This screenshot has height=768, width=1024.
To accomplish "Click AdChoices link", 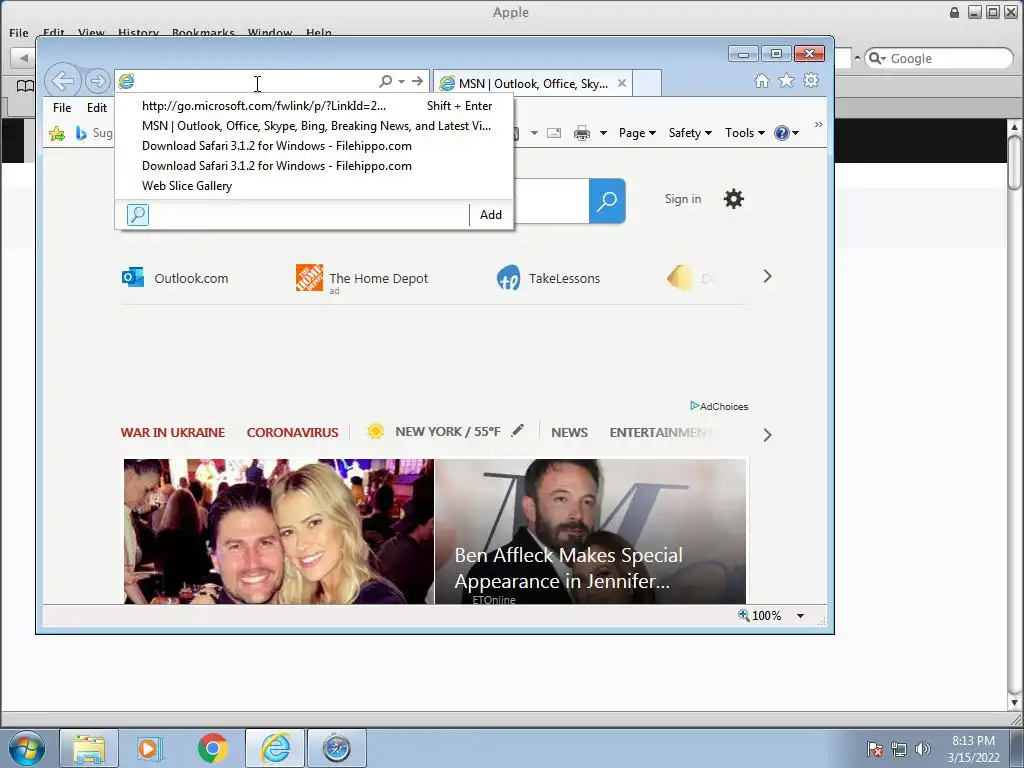I will click(x=719, y=406).
